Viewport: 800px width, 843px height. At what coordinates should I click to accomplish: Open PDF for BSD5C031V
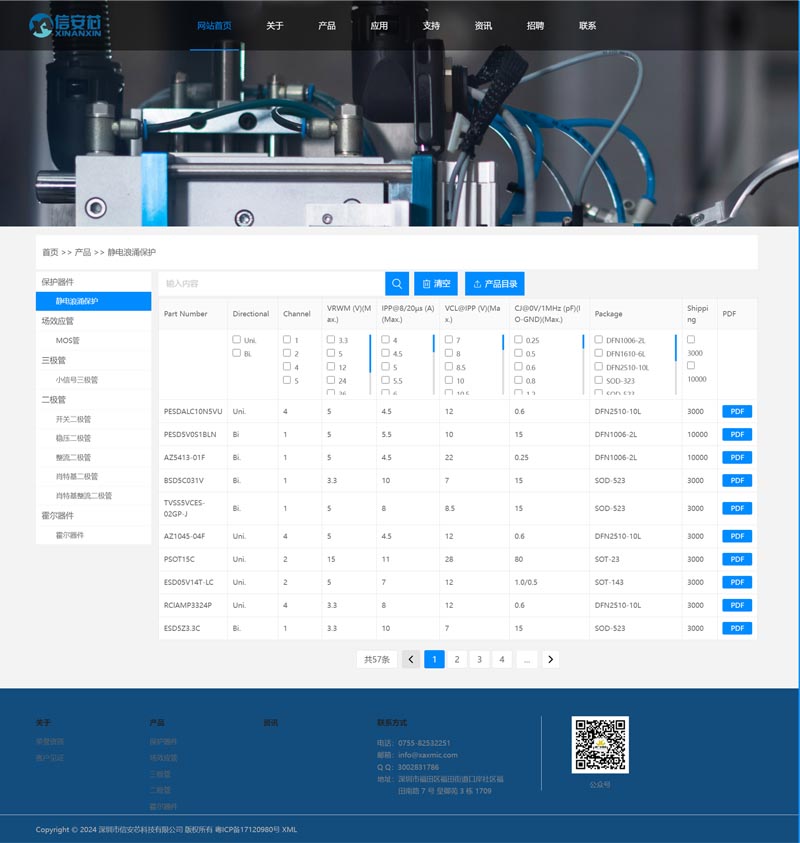coord(737,481)
